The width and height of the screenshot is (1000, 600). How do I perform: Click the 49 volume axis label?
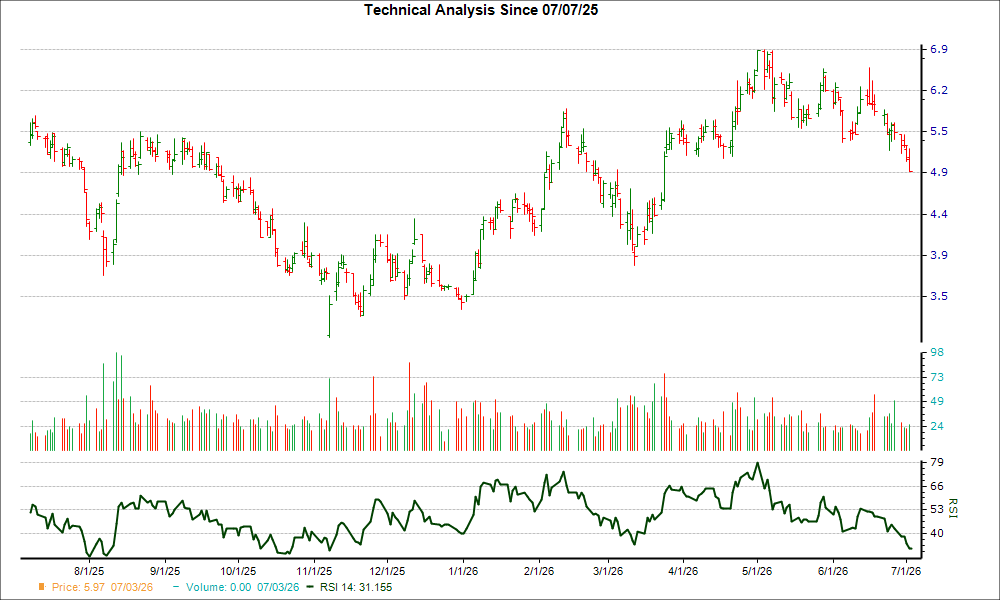coord(937,402)
